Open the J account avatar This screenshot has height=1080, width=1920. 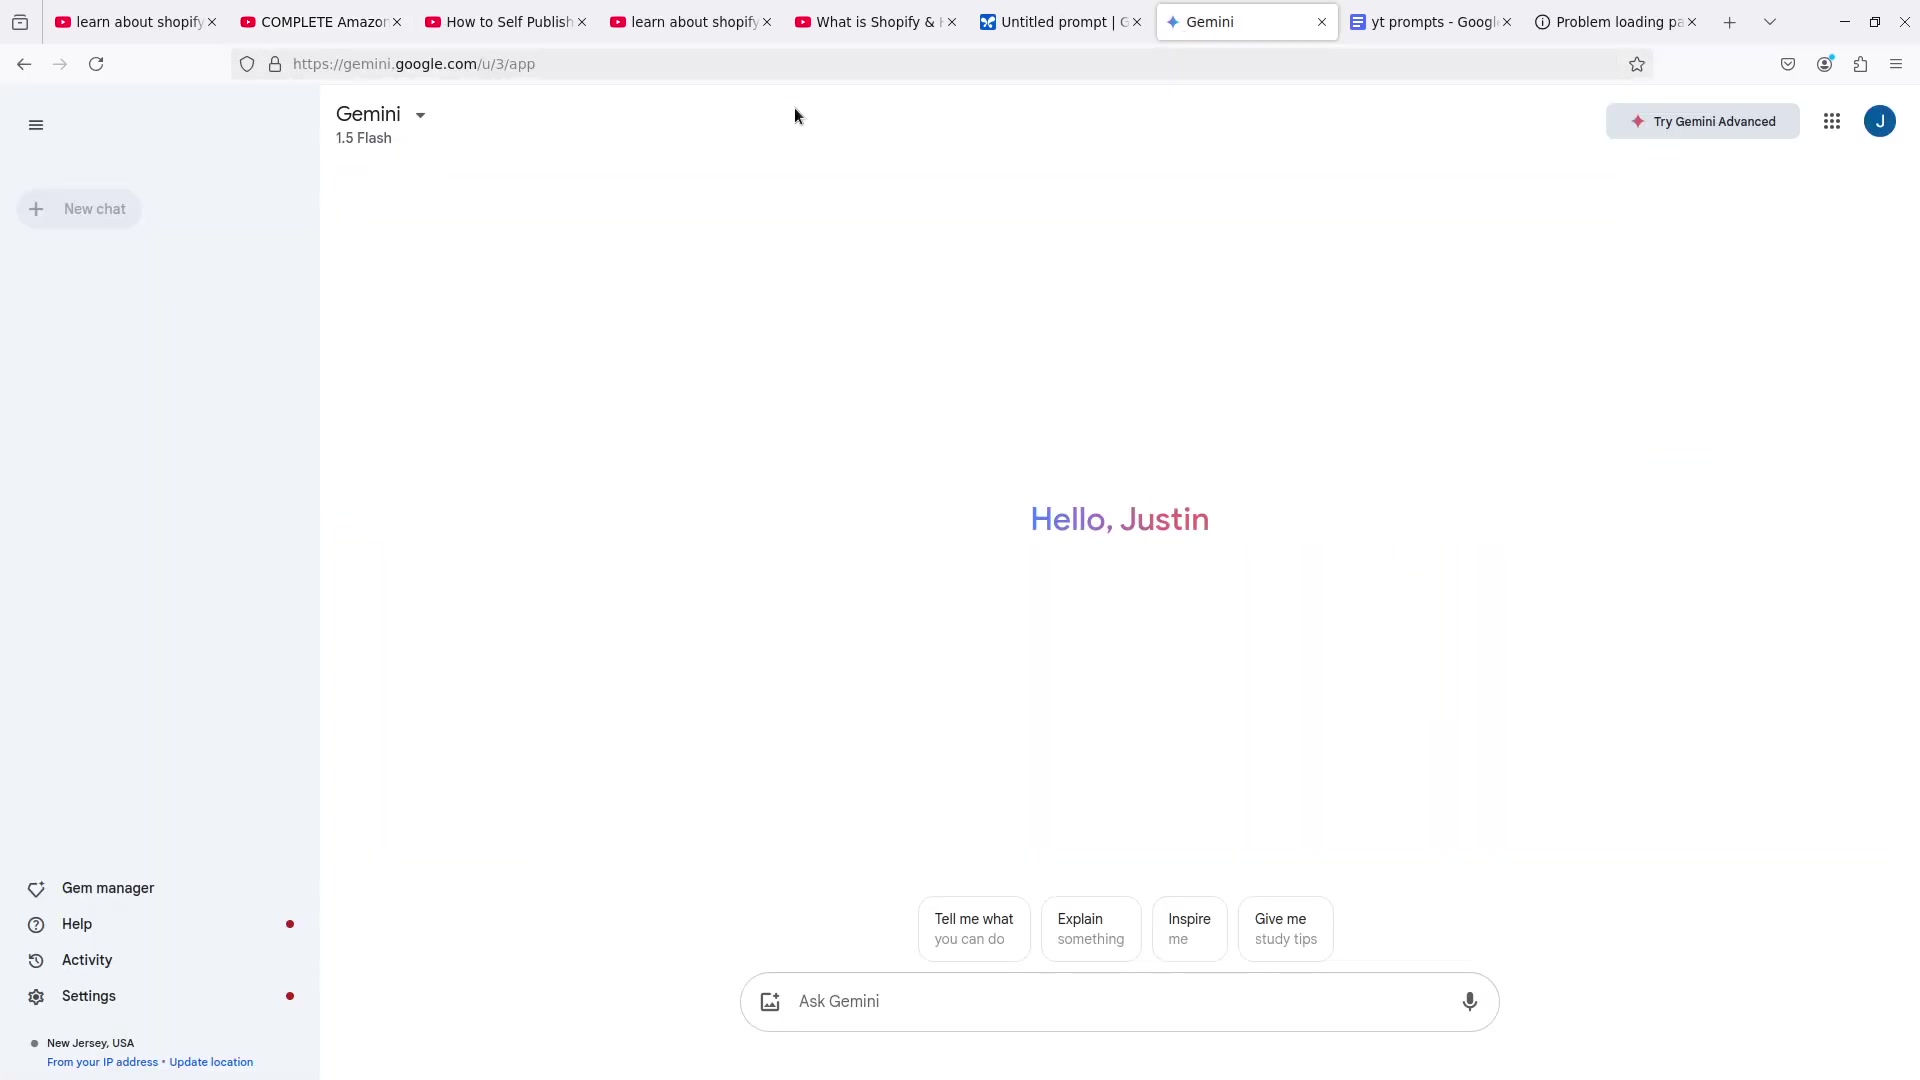[x=1879, y=121]
